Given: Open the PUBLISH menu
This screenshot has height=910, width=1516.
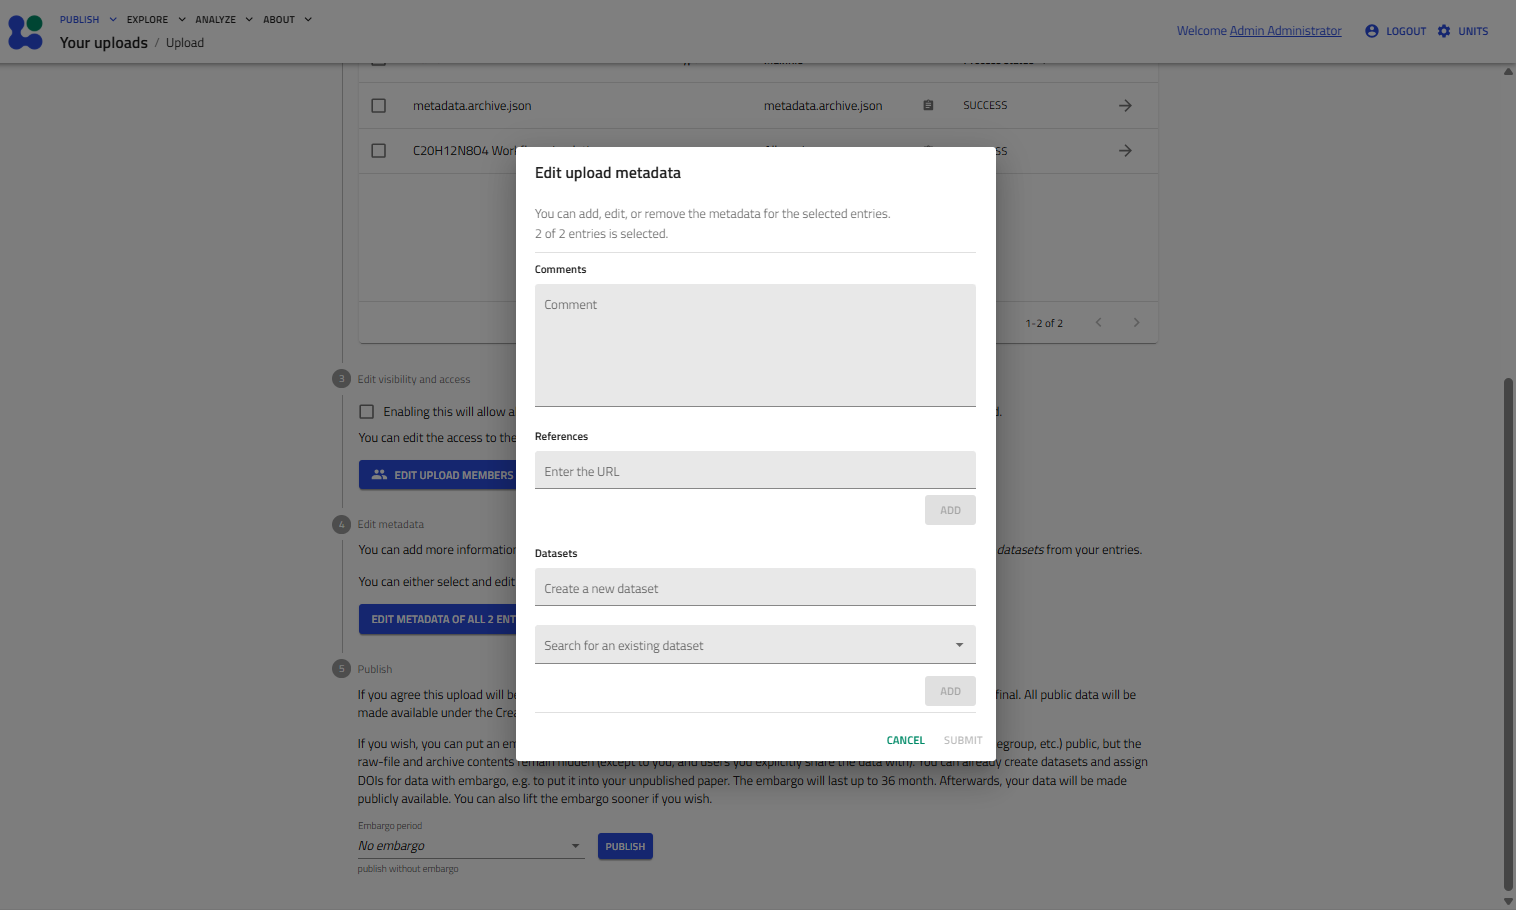Looking at the screenshot, I should pos(79,19).
